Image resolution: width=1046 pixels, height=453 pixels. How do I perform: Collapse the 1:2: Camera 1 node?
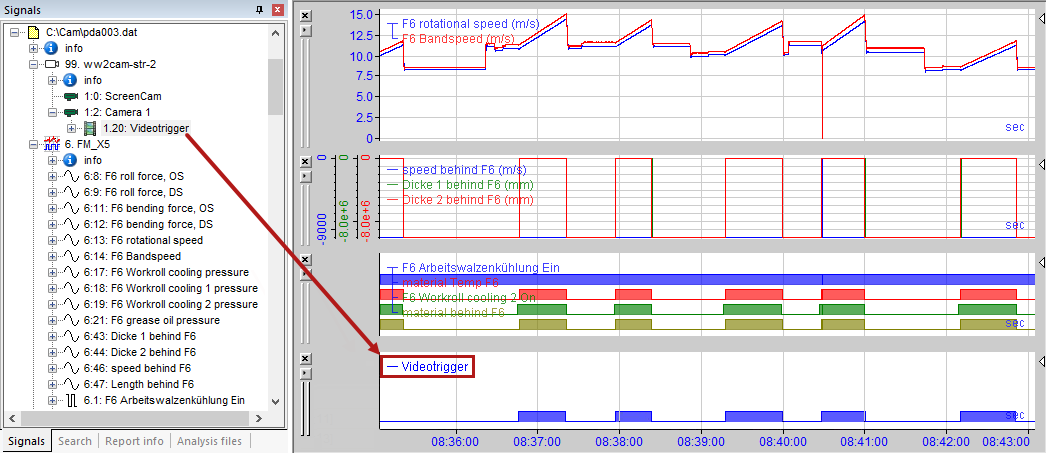pyautogui.click(x=52, y=112)
